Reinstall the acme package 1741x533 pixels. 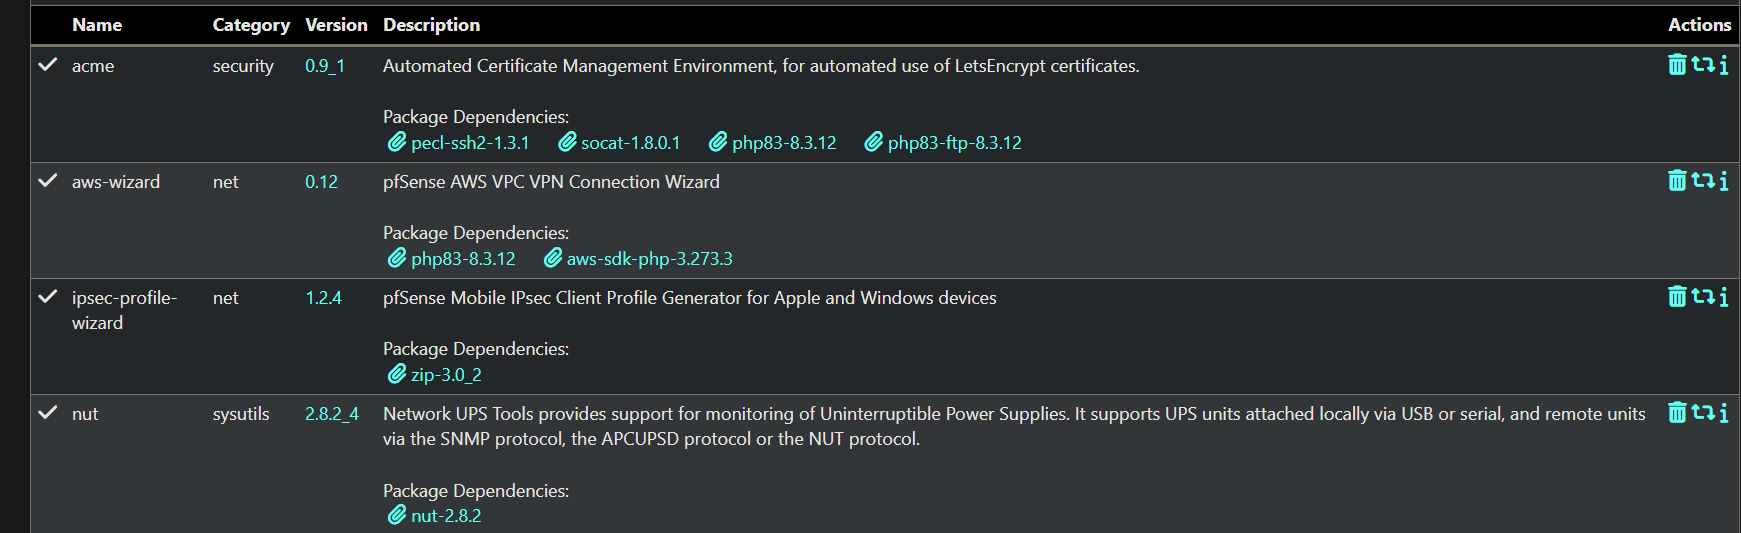(1702, 65)
